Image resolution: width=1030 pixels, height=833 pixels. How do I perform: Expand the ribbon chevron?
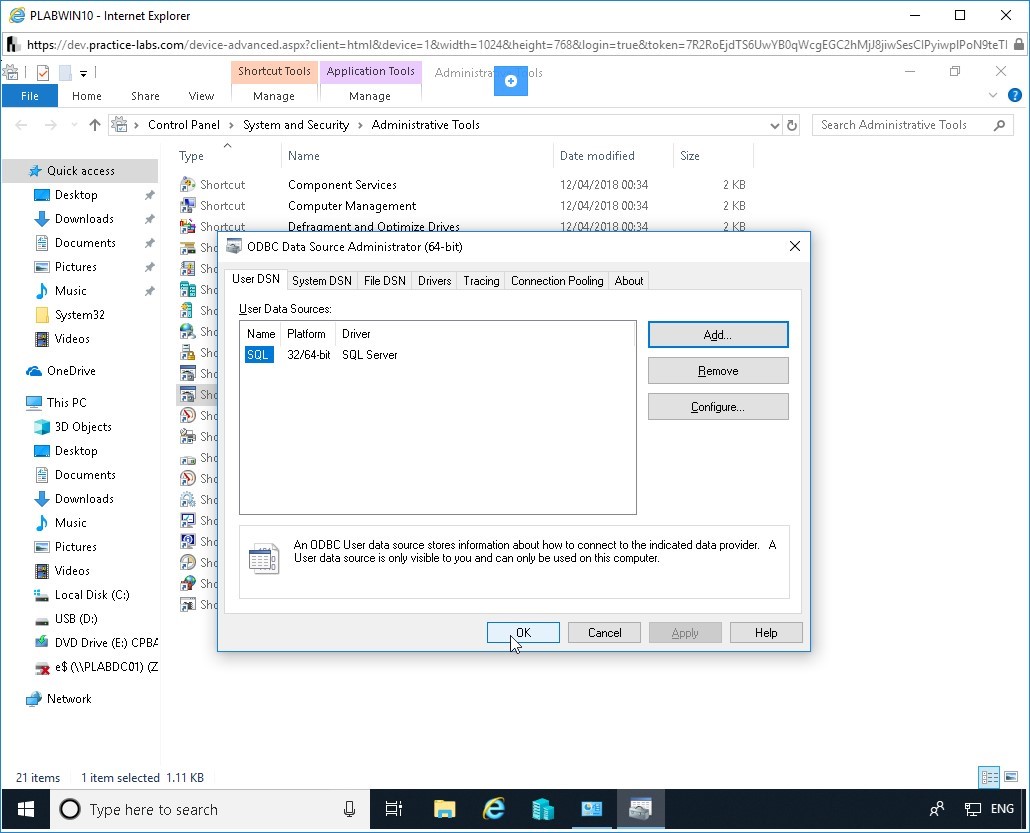pos(993,95)
